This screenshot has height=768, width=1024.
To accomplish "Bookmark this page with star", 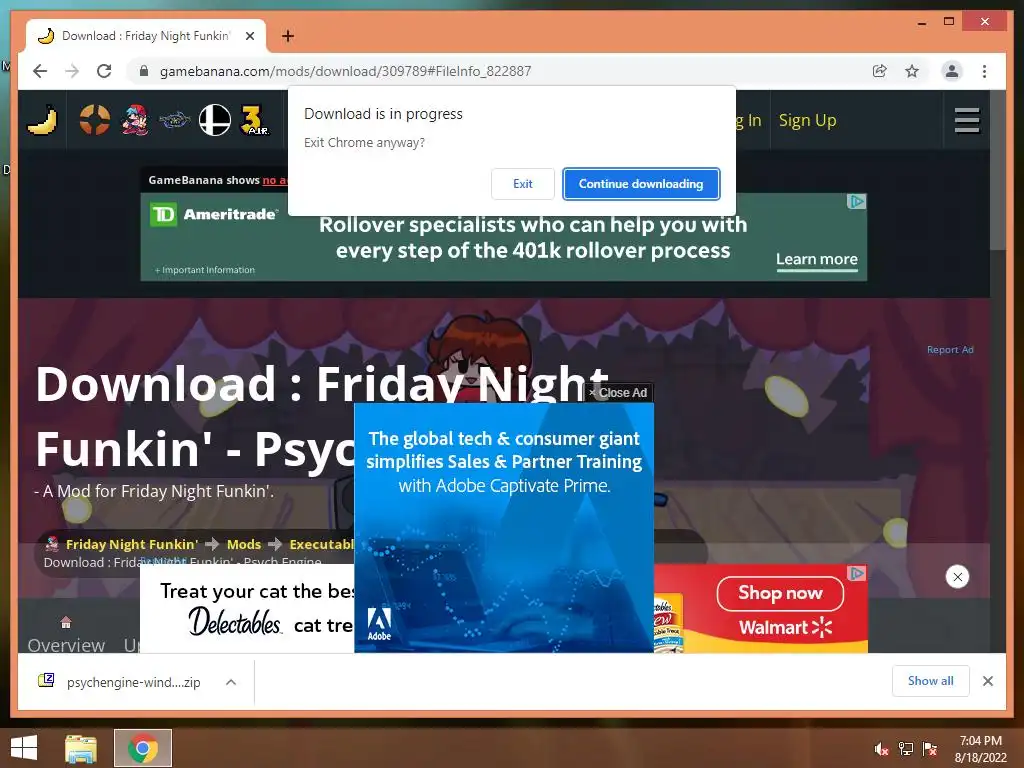I will click(912, 71).
